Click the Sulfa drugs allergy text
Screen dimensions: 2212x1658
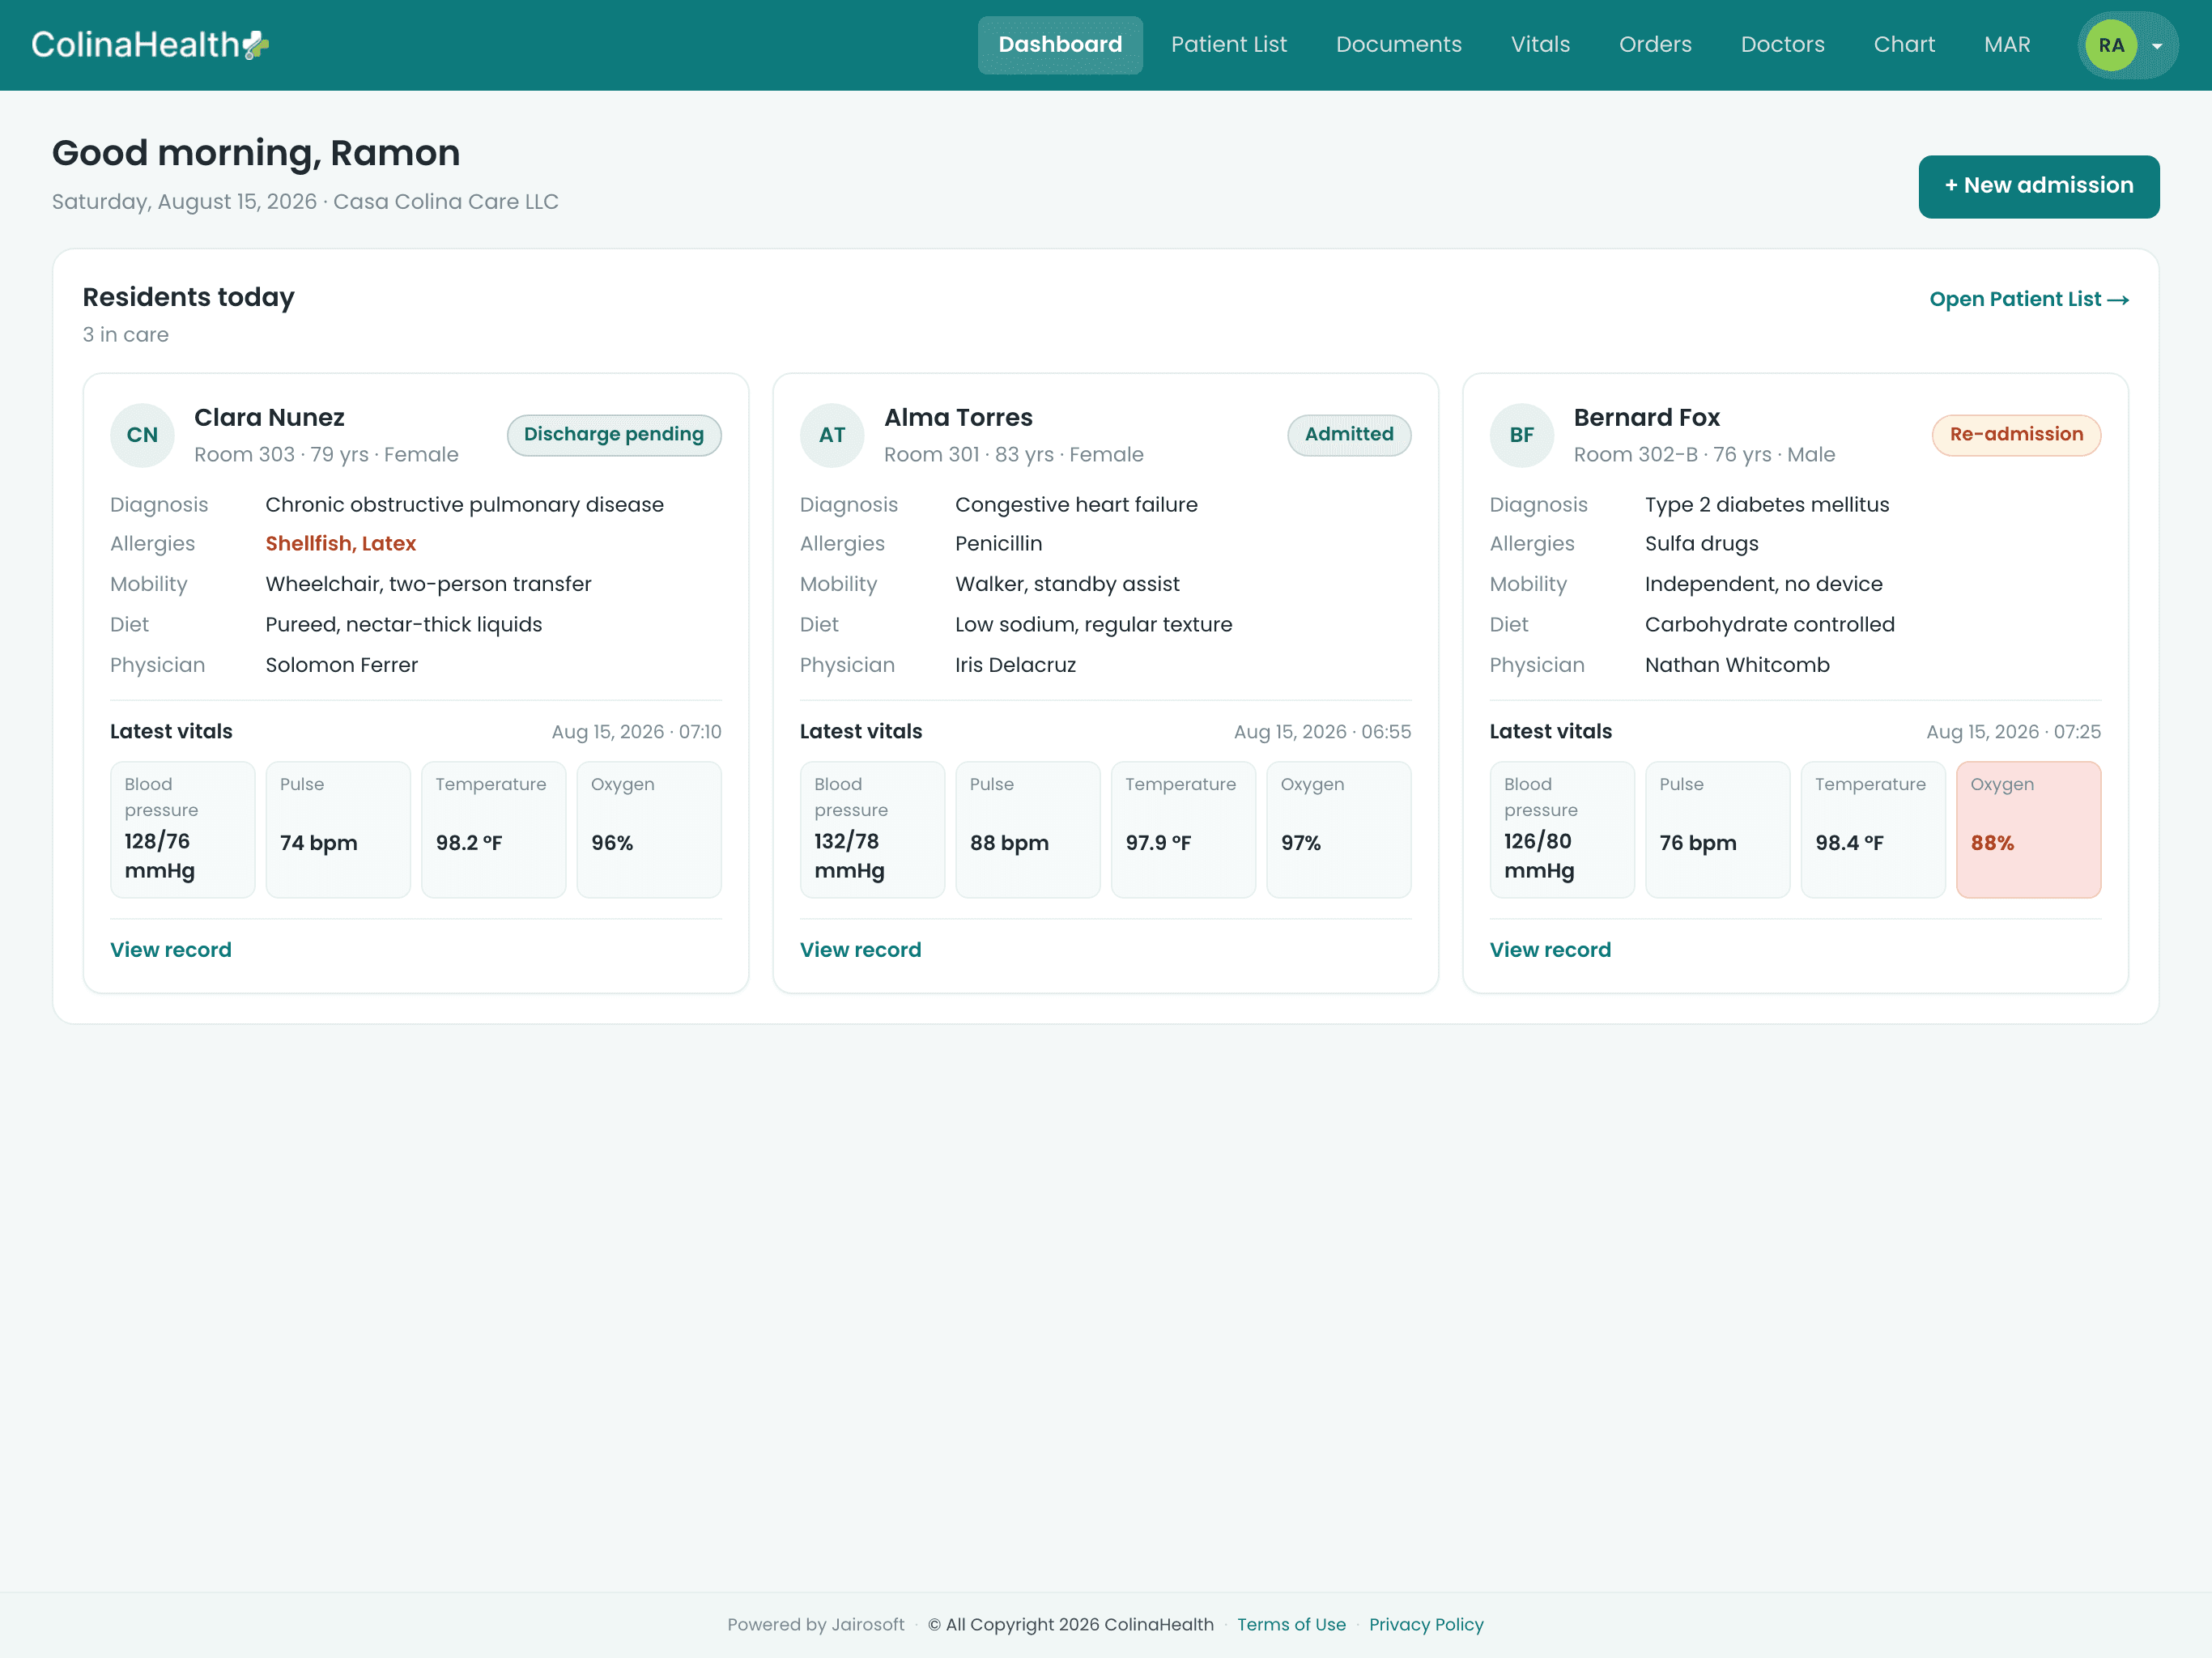point(1701,544)
